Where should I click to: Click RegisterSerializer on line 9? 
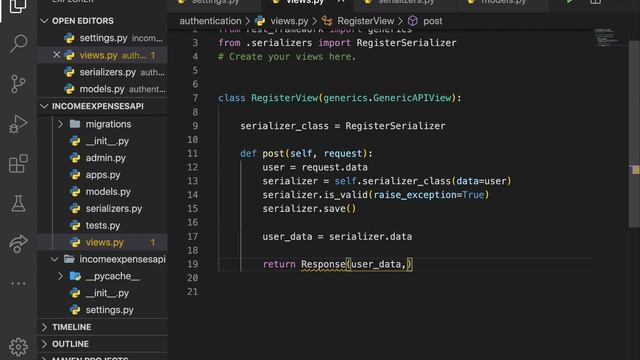pos(395,126)
